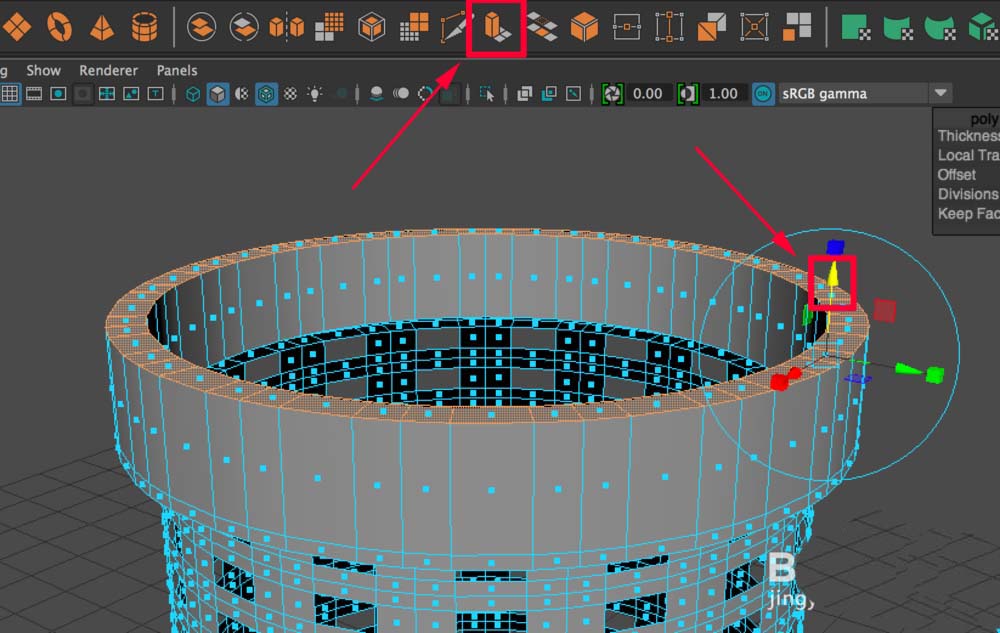Click the Reduce grid-to-squares shelf icon

tap(414, 27)
